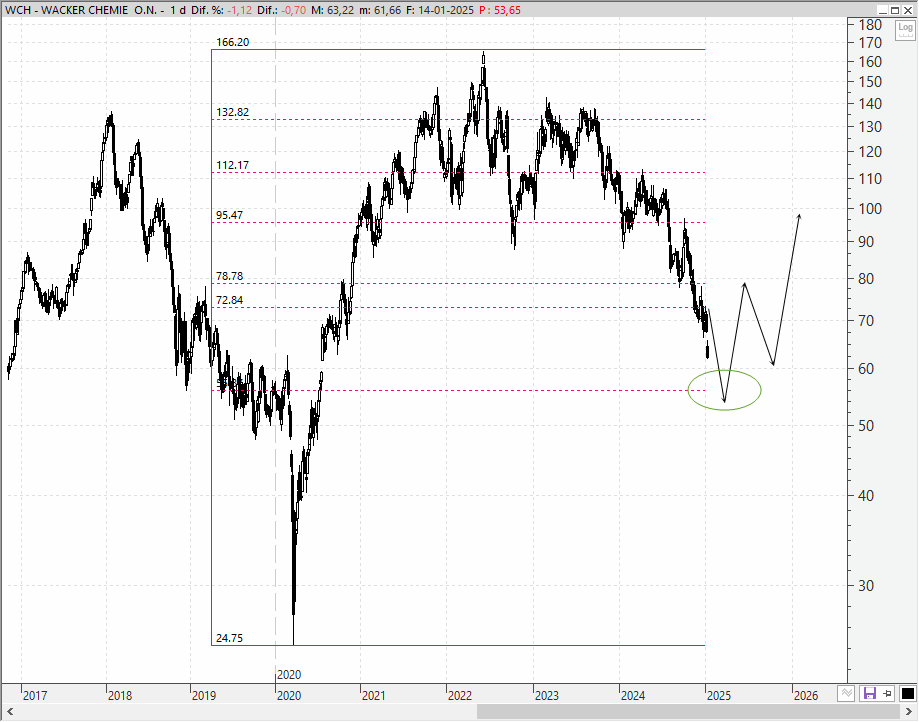Click the M: 63,22 maximum value

(332, 10)
